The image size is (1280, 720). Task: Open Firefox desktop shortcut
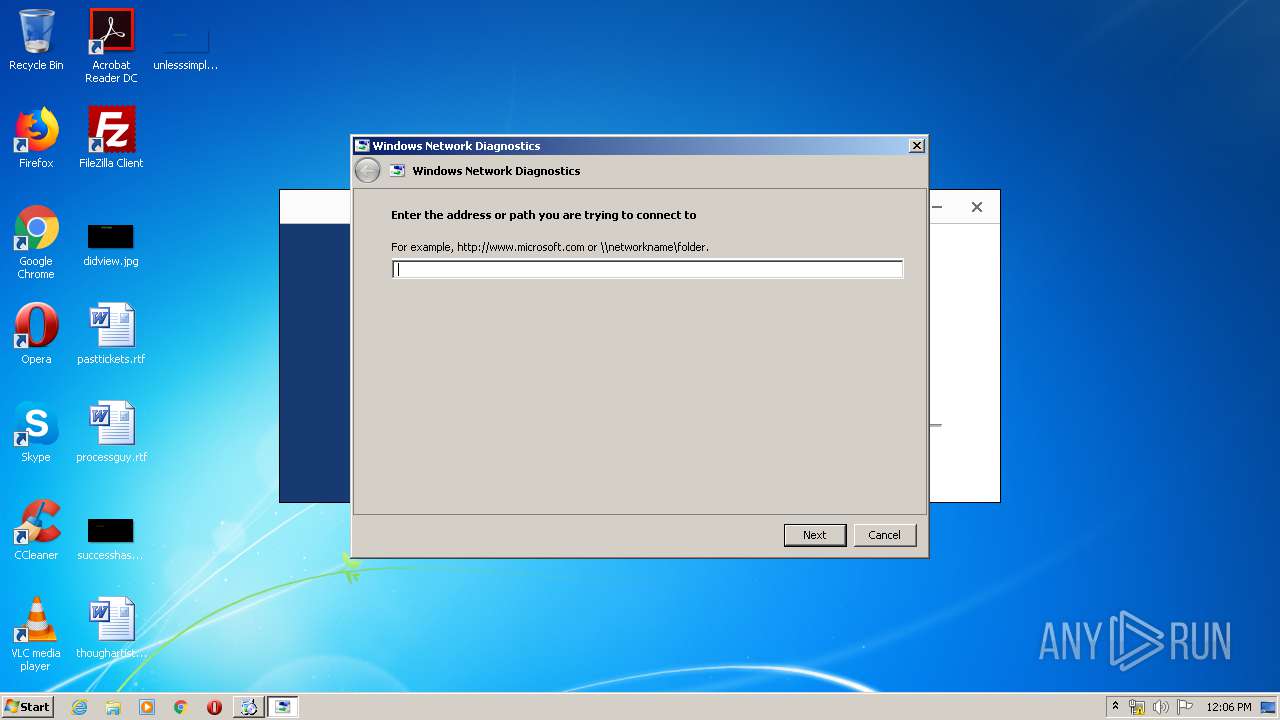pyautogui.click(x=36, y=138)
